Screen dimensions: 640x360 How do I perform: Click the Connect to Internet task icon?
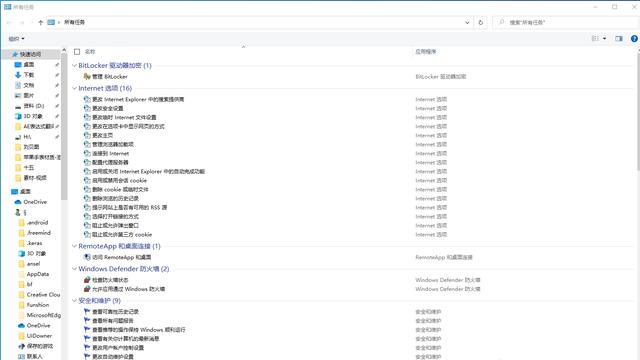tap(87, 153)
